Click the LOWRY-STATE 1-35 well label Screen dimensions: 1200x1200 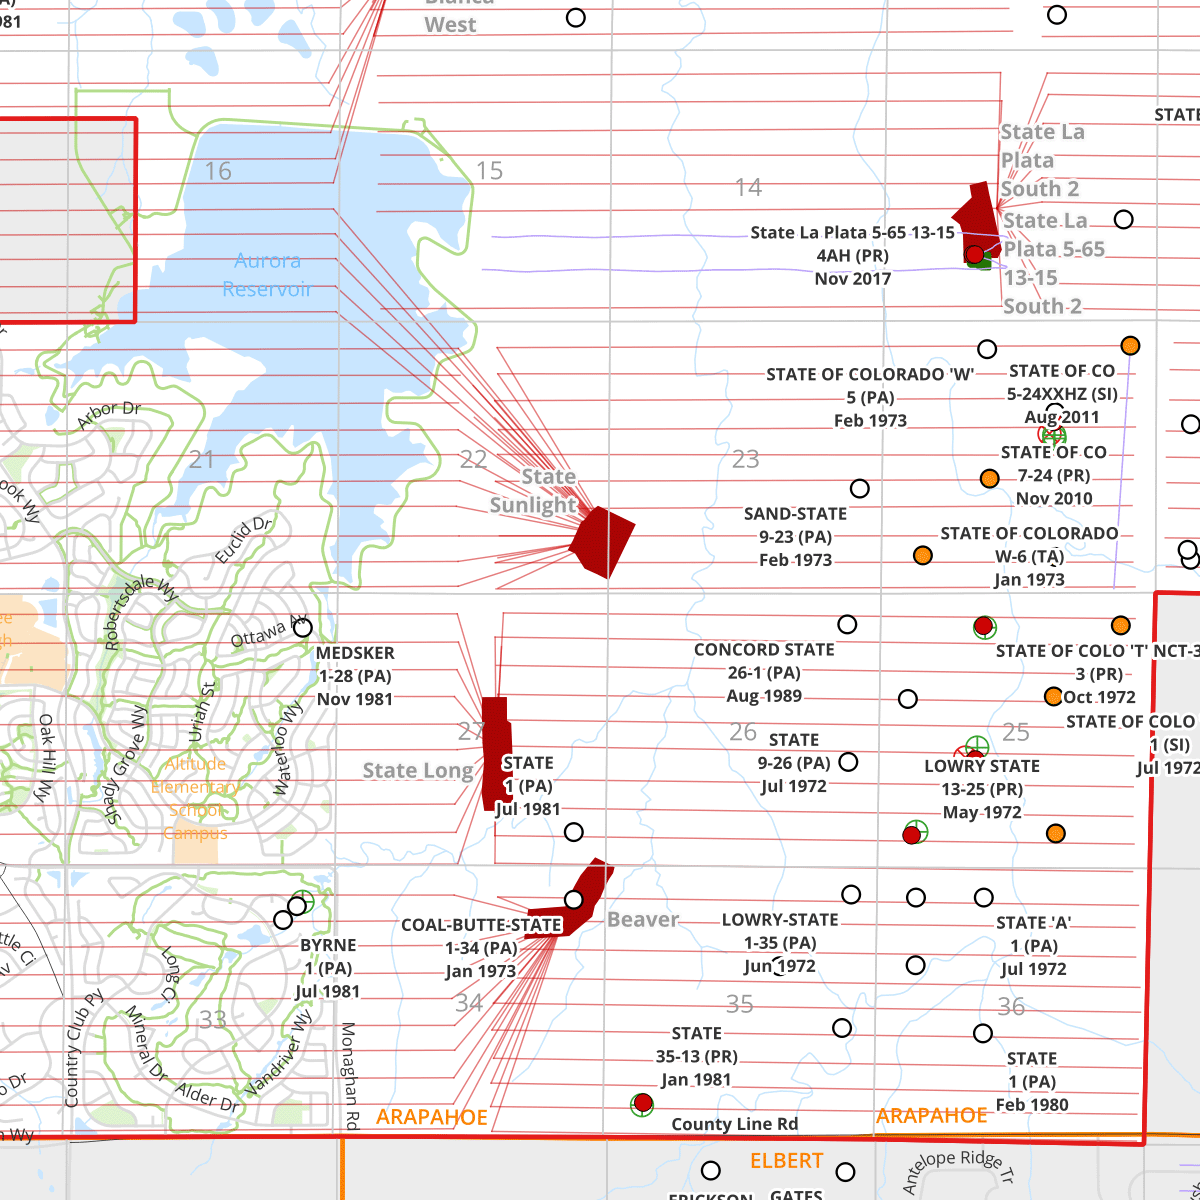(780, 943)
